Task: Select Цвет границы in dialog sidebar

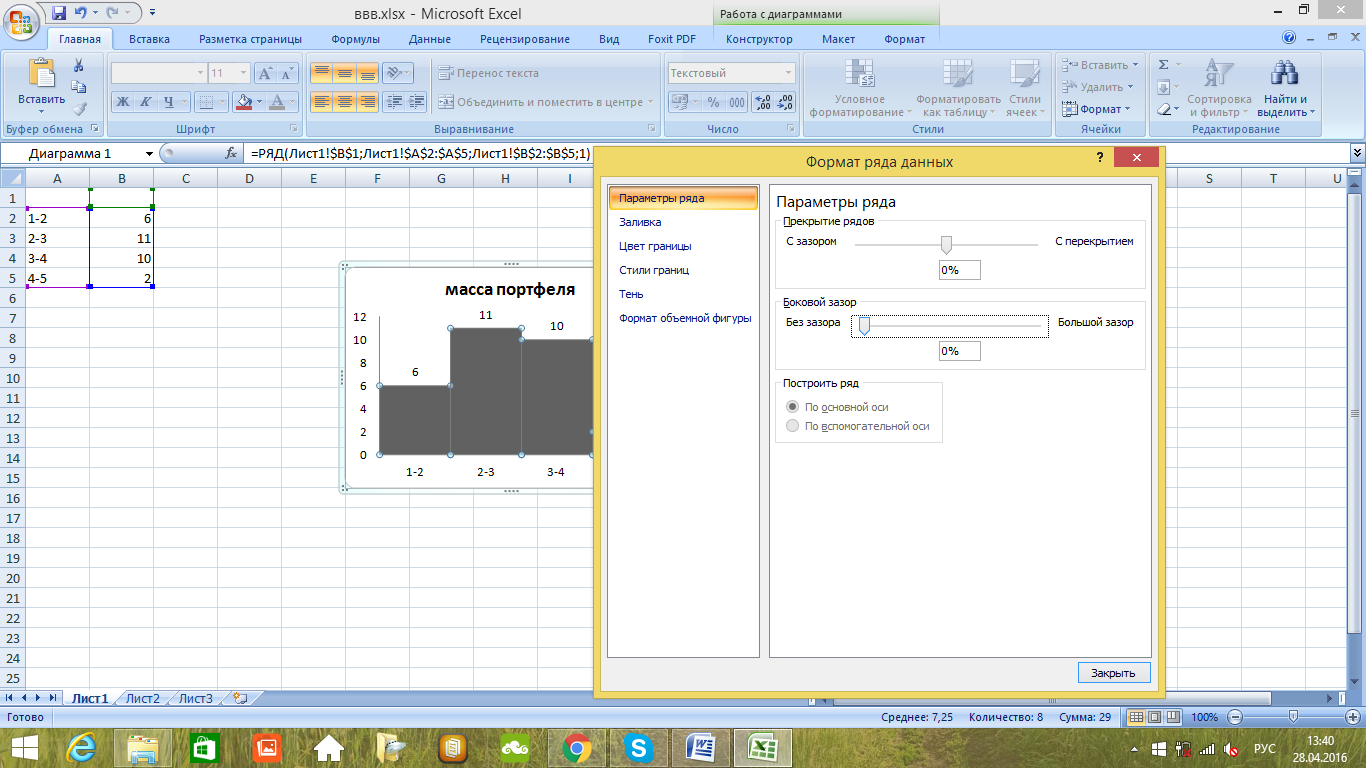Action: tap(683, 246)
